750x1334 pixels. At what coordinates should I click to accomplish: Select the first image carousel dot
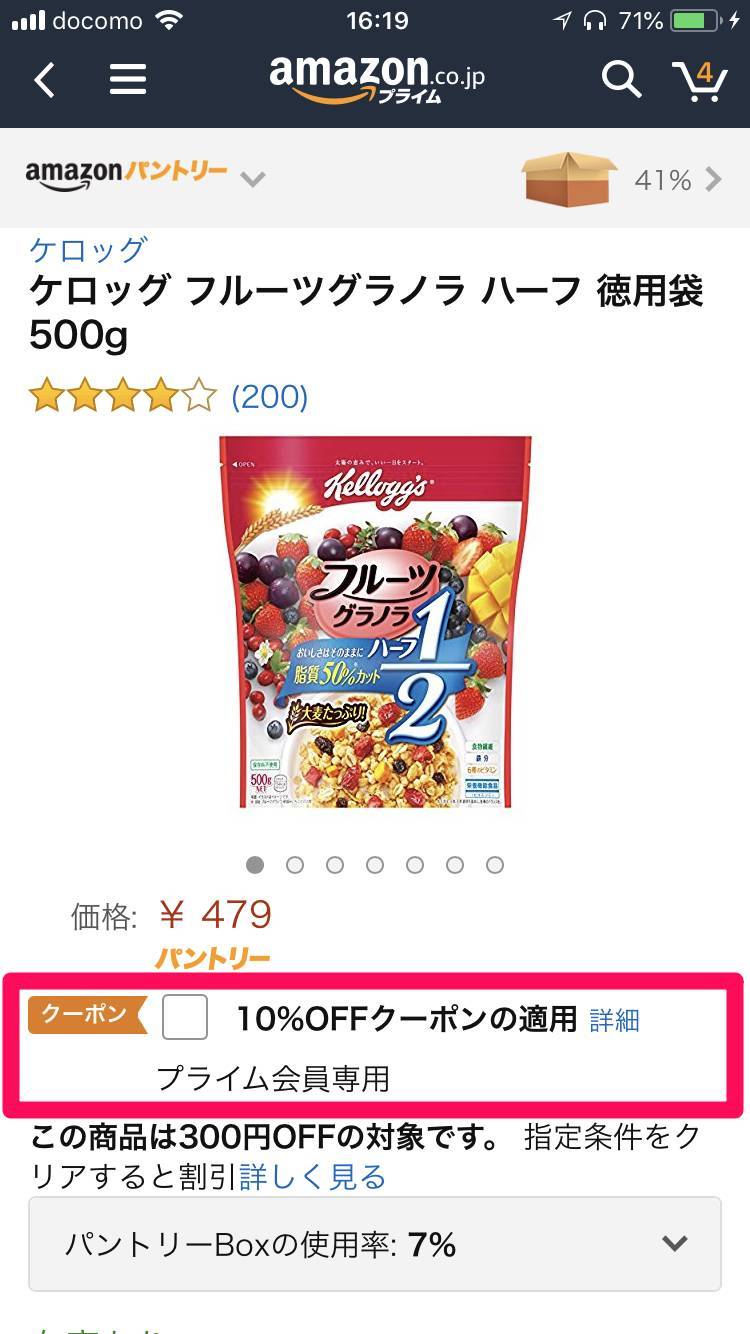pos(255,864)
